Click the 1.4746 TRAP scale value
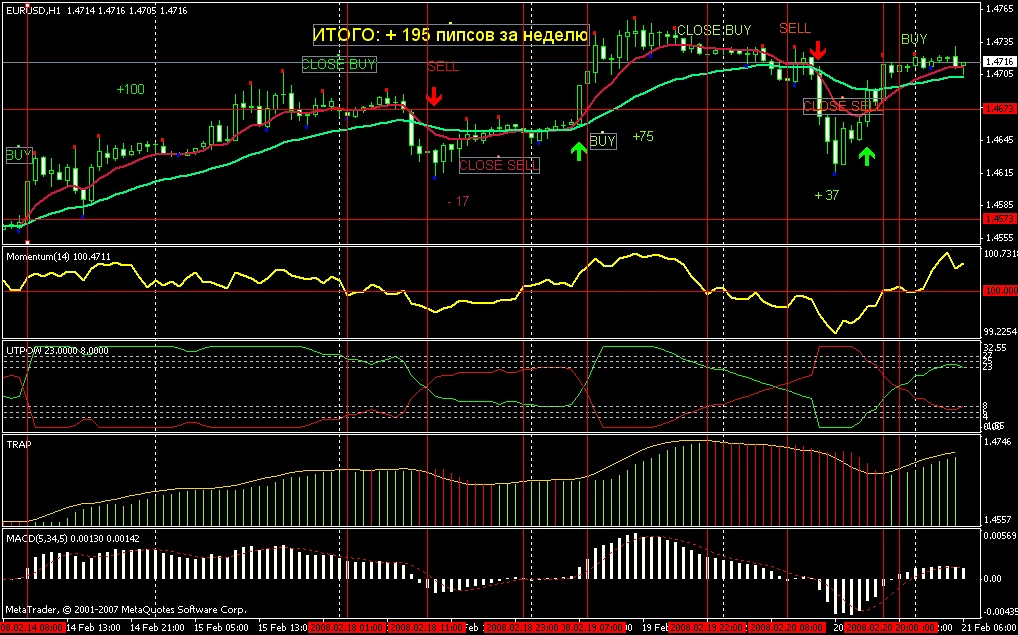Image resolution: width=1018 pixels, height=635 pixels. tap(999, 442)
